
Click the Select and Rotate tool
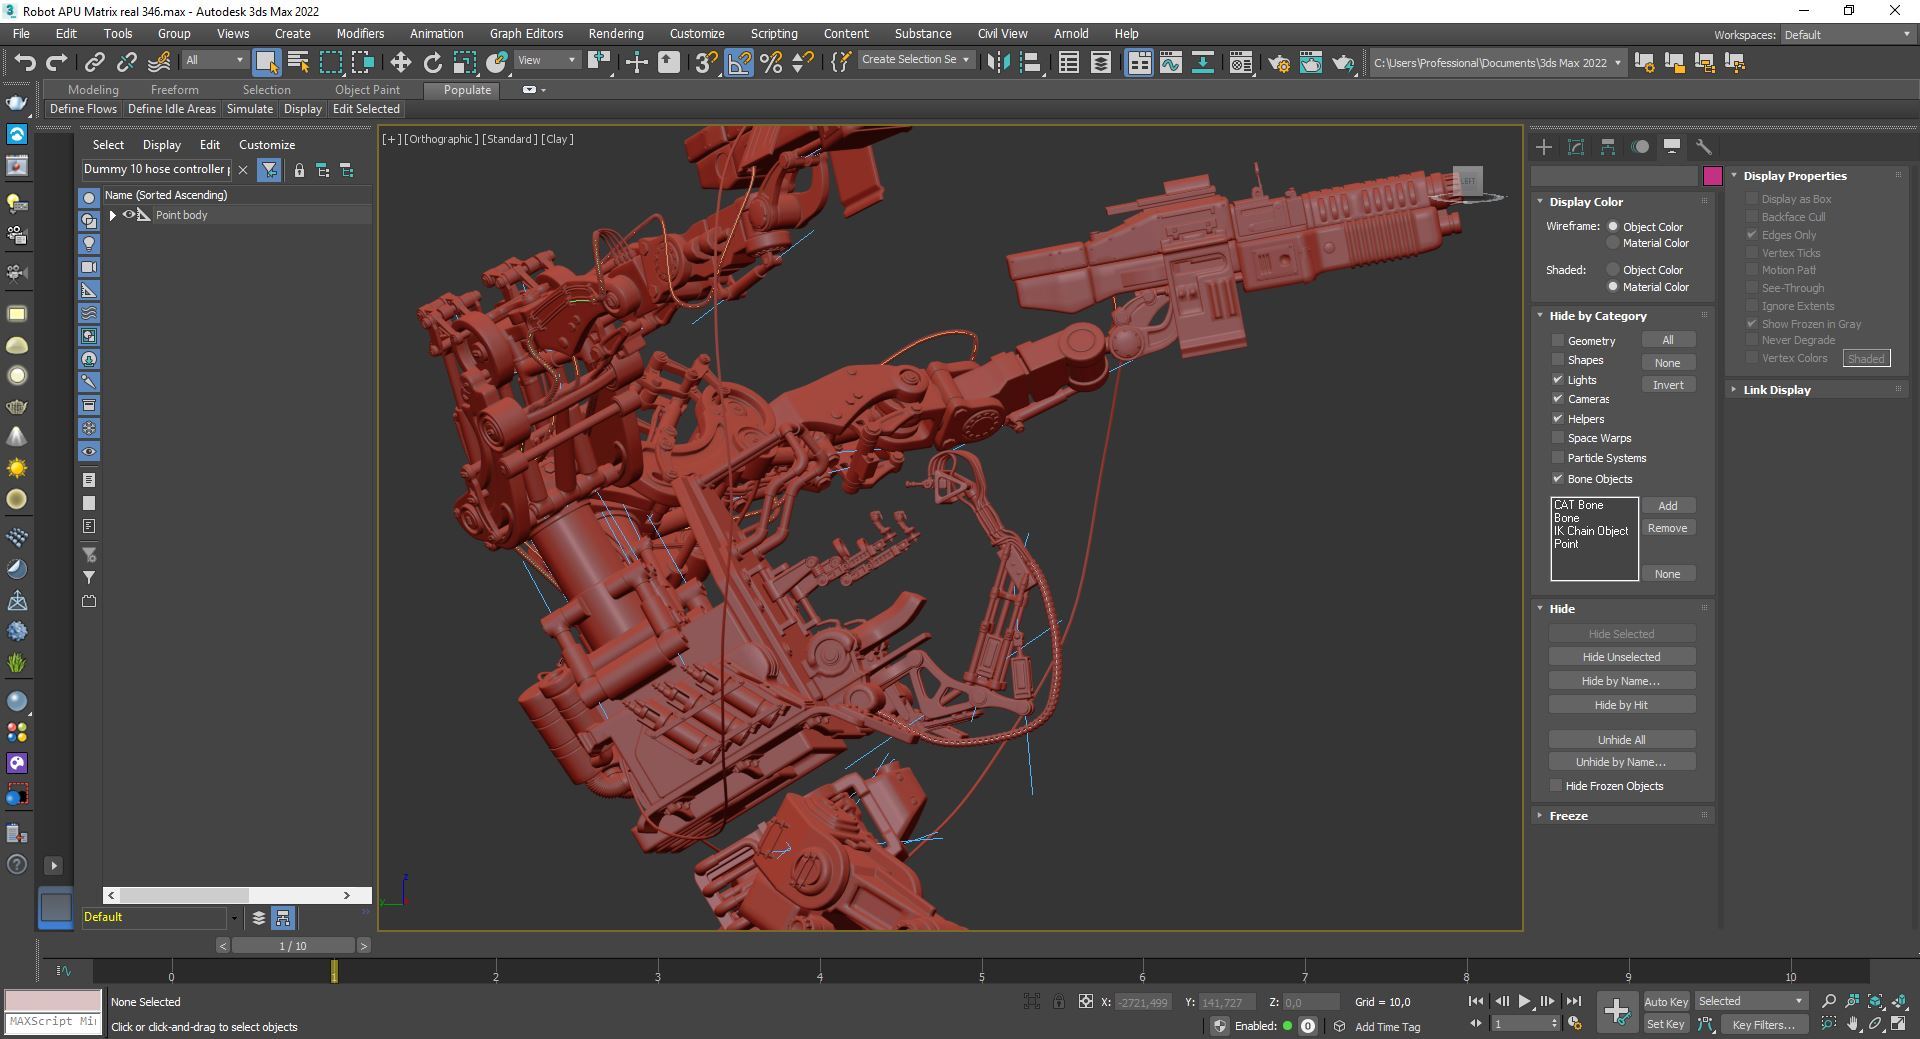(x=432, y=63)
